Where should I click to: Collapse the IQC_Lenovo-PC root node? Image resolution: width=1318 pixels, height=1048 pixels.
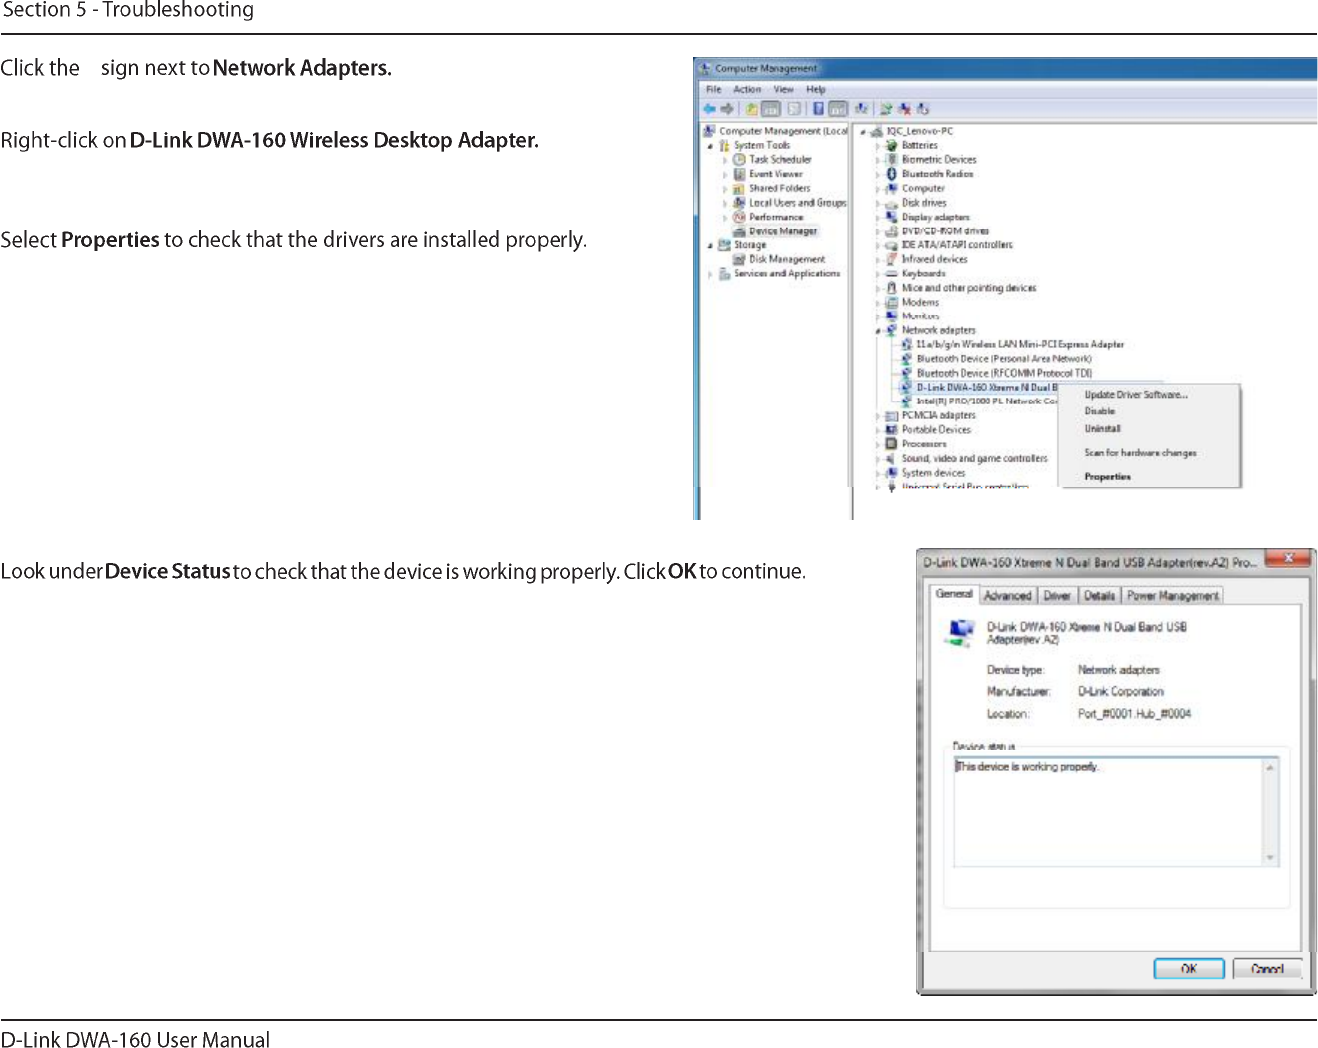click(863, 131)
